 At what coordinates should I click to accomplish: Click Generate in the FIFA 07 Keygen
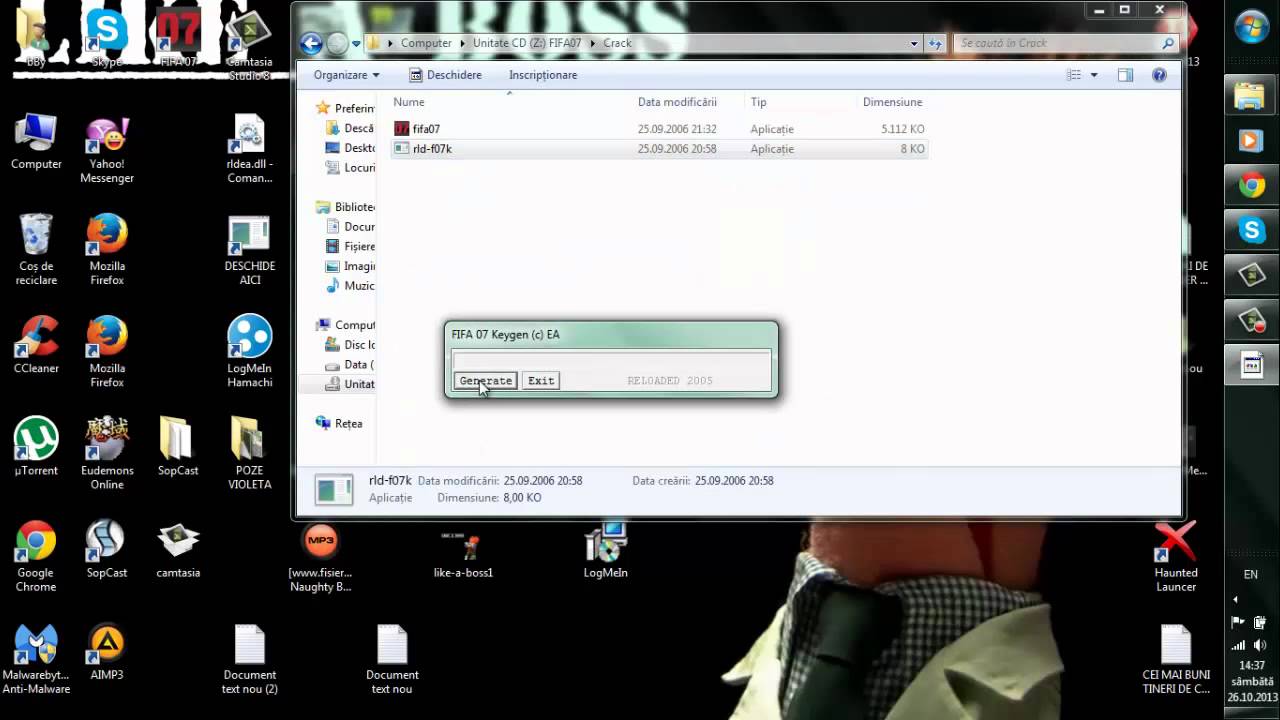click(485, 380)
